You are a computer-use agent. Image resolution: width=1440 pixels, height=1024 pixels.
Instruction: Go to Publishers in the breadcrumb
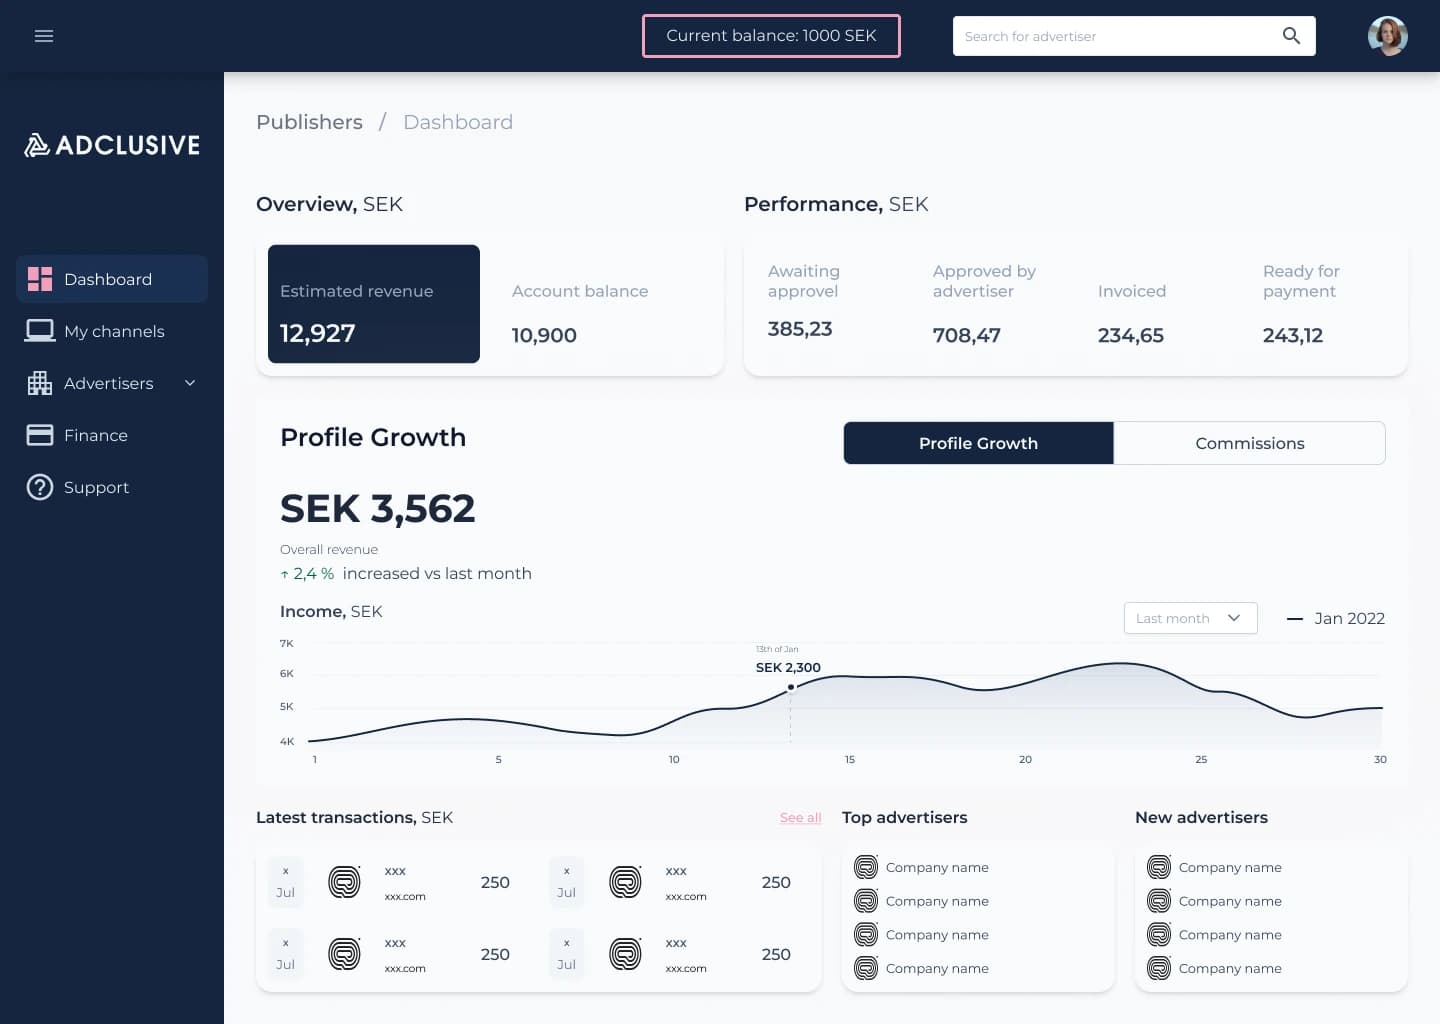point(309,122)
